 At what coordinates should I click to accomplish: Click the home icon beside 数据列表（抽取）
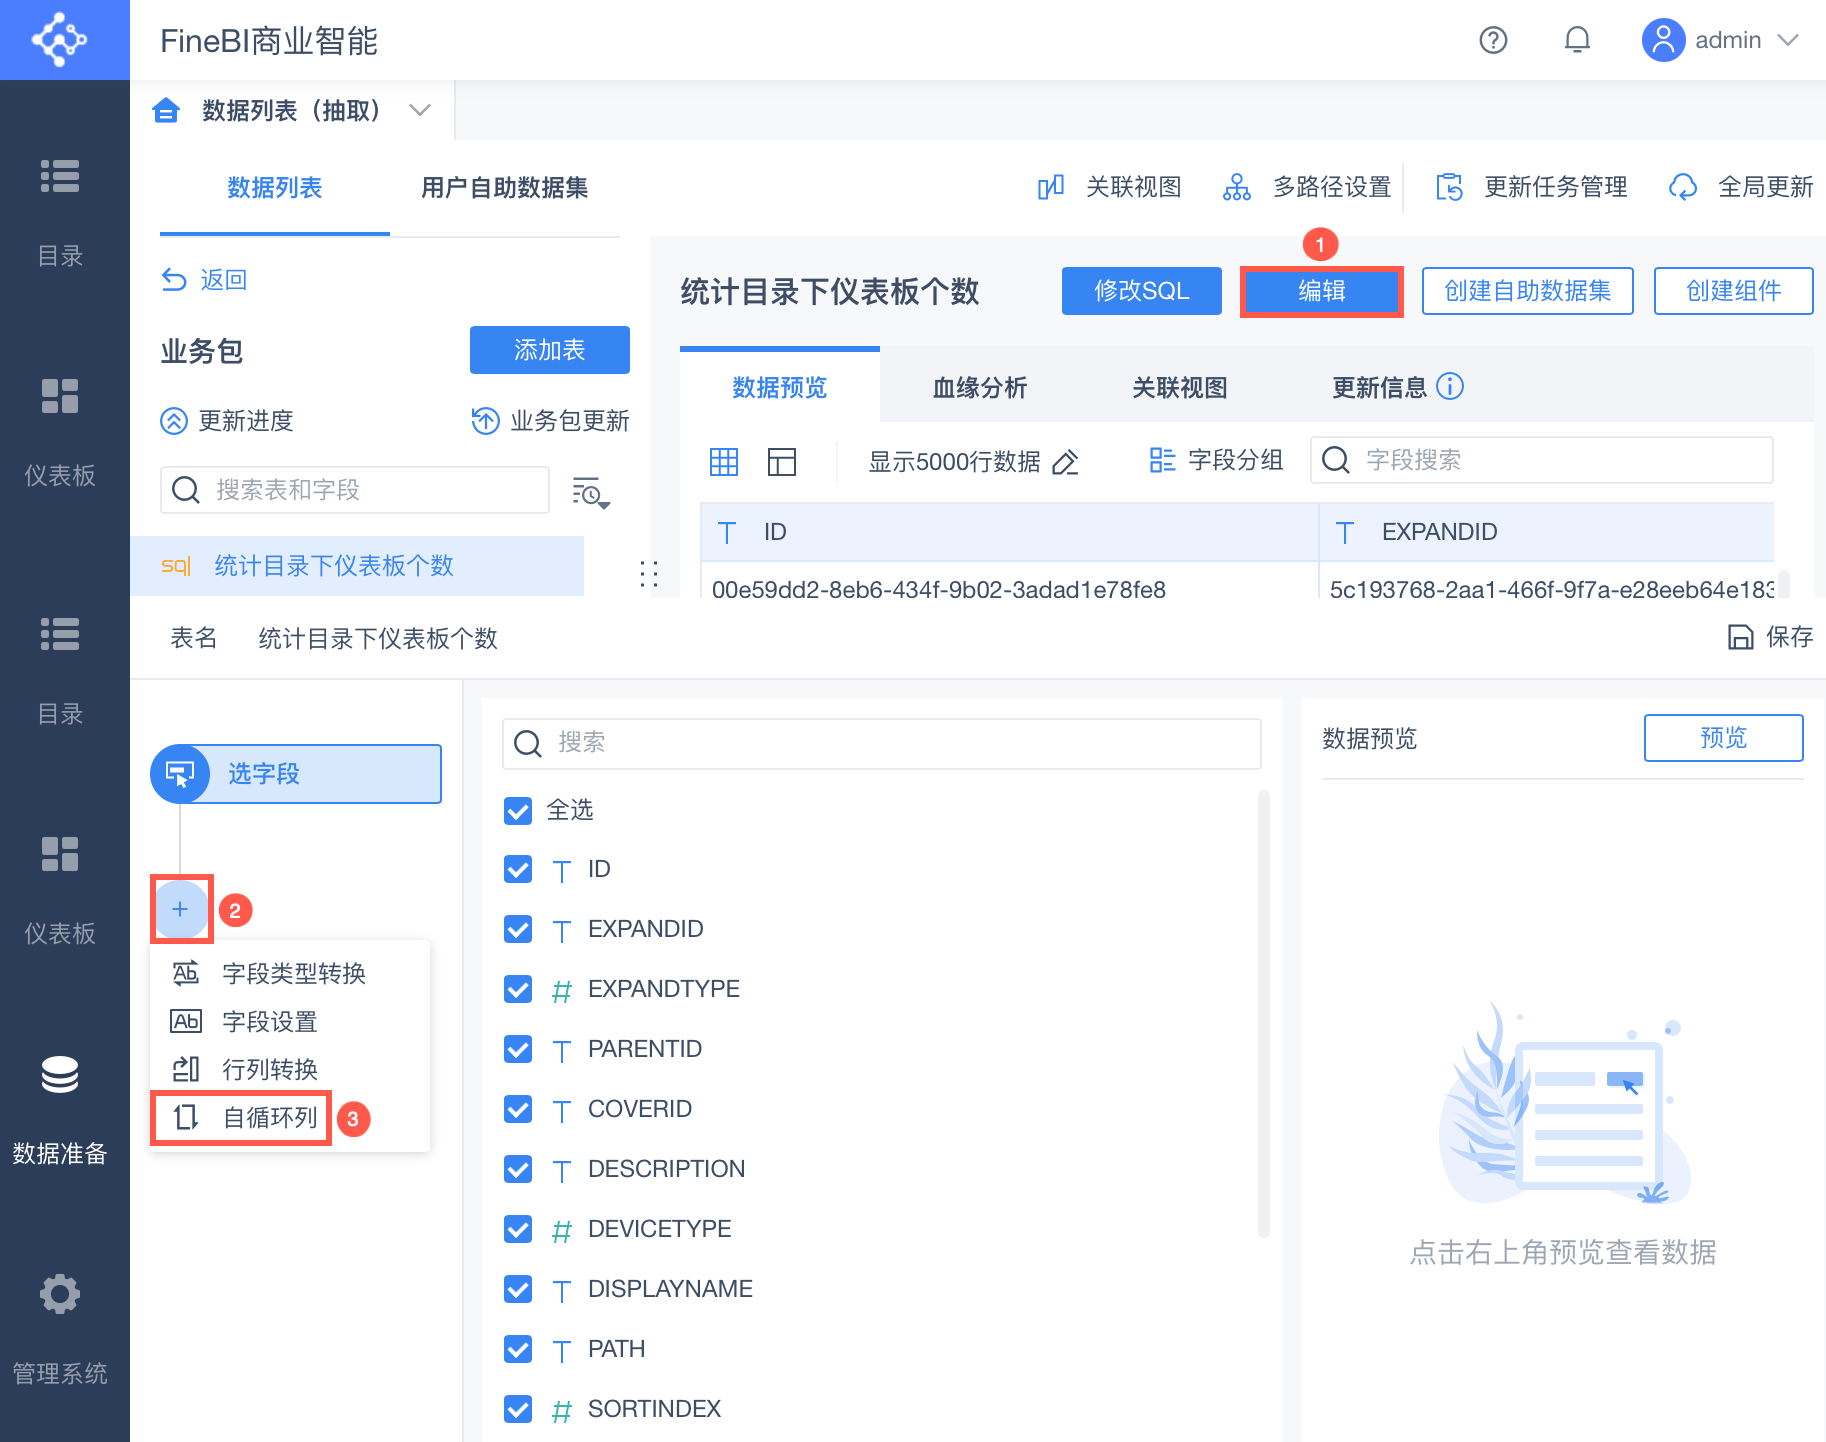166,110
